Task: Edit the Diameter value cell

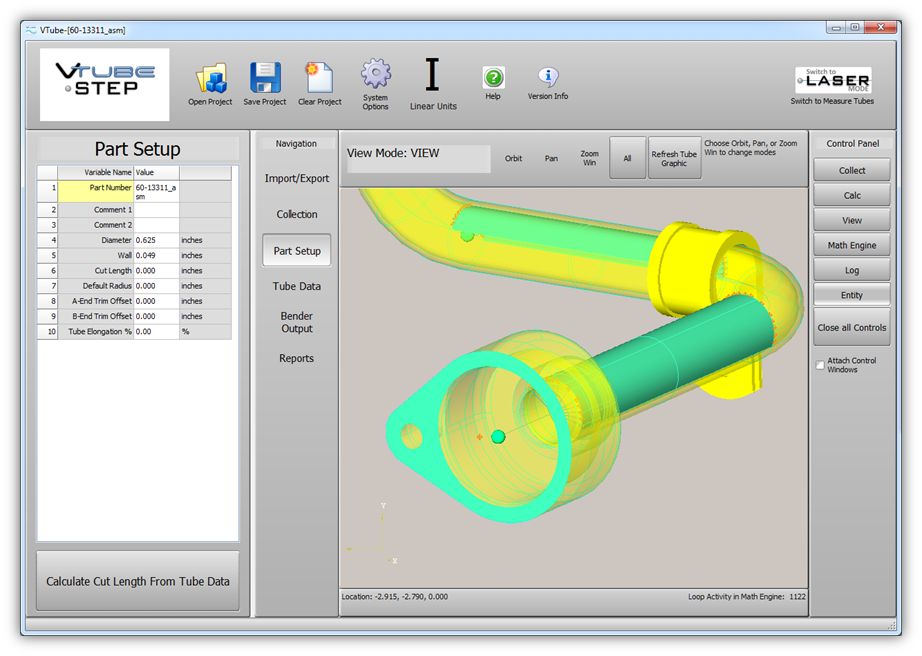Action: click(156, 241)
